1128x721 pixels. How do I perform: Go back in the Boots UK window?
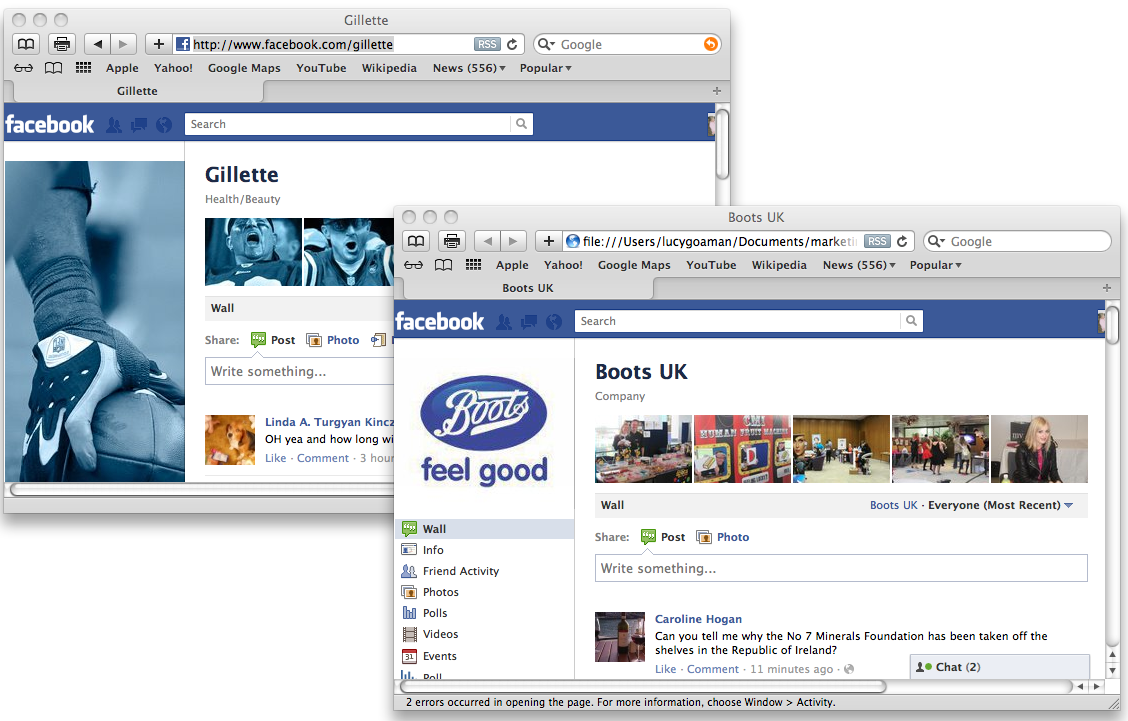tap(487, 241)
